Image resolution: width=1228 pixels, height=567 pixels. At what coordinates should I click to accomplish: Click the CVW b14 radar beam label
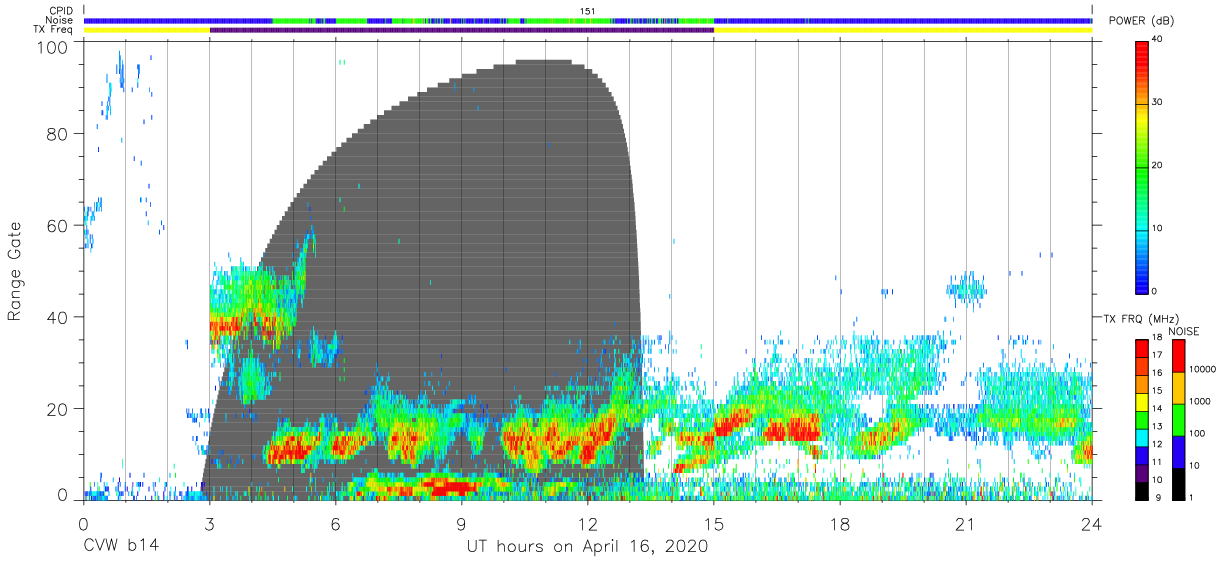119,546
